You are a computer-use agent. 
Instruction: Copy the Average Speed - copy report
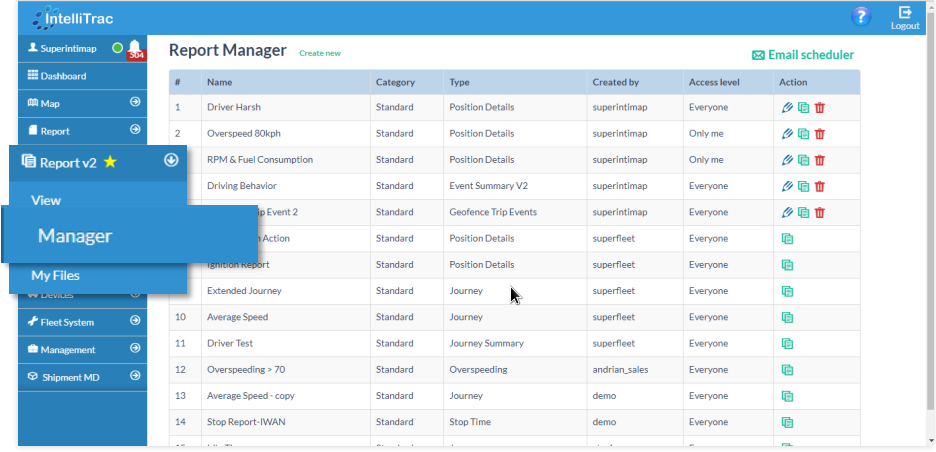tap(787, 396)
